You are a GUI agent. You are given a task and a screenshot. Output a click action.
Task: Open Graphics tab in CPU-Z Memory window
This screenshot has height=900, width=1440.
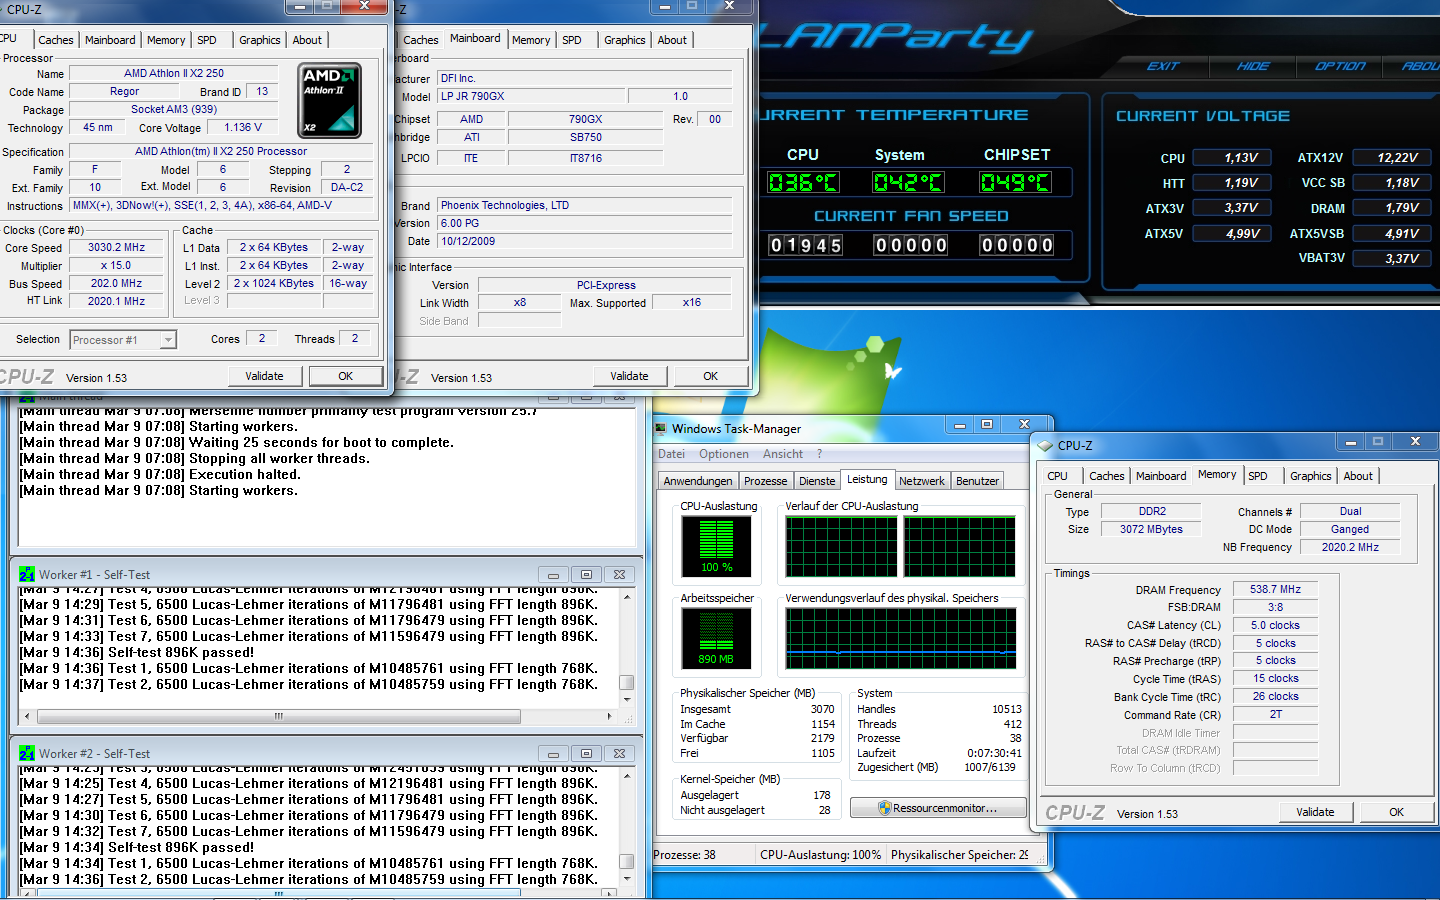[1310, 476]
